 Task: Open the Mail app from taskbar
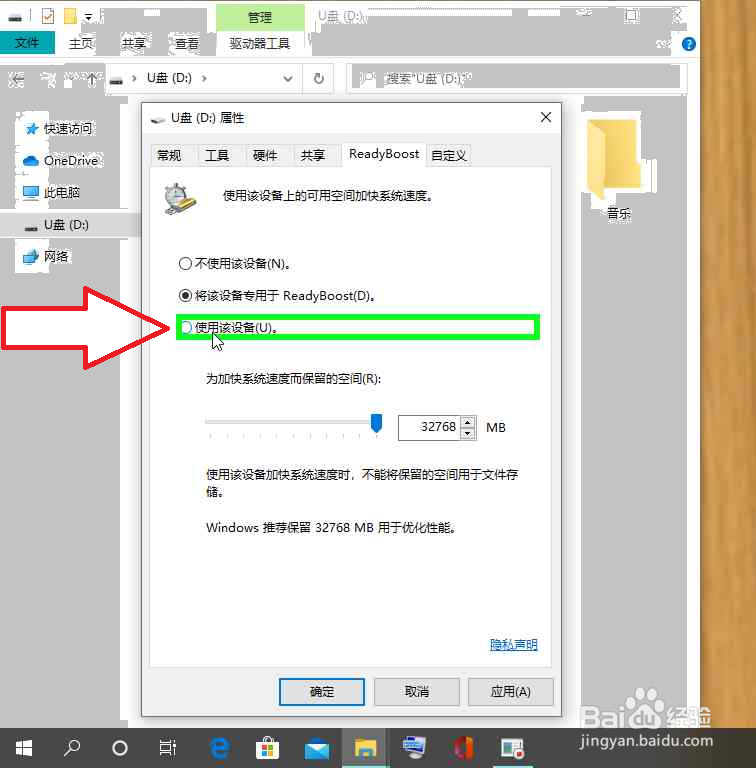(317, 748)
